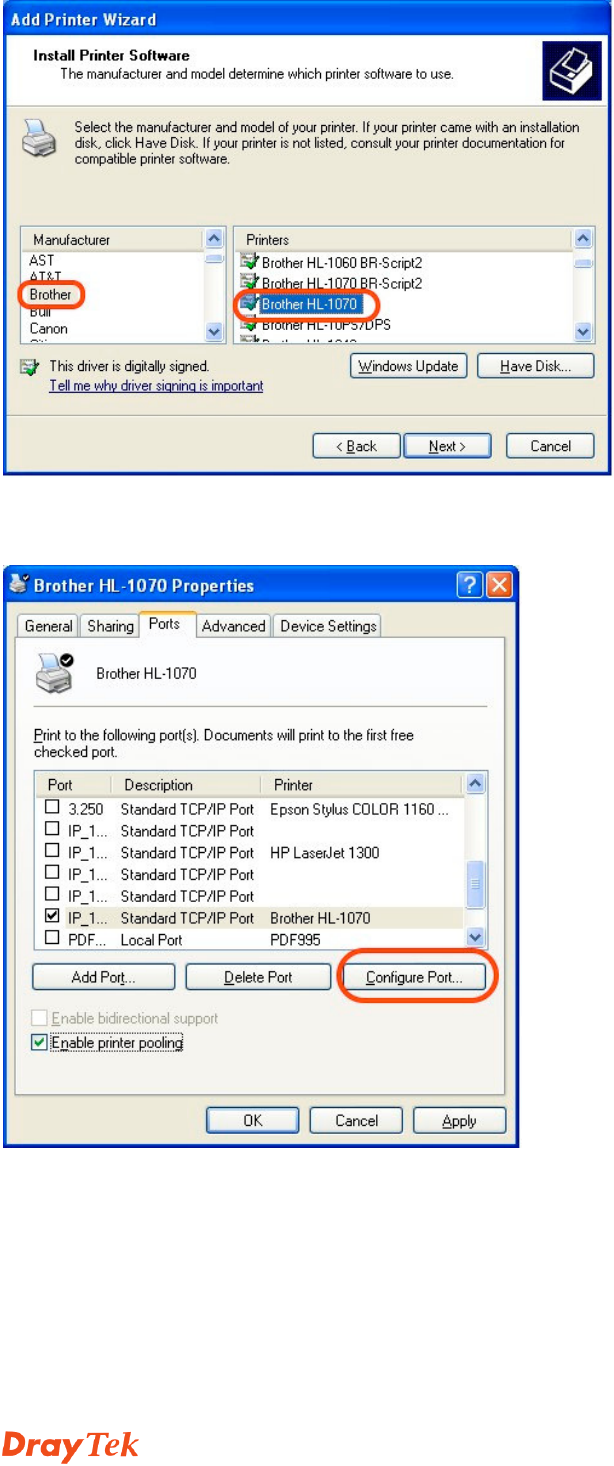The image size is (614, 1466).
Task: Open 'Tell me why driver signing is important' link
Action: click(156, 386)
